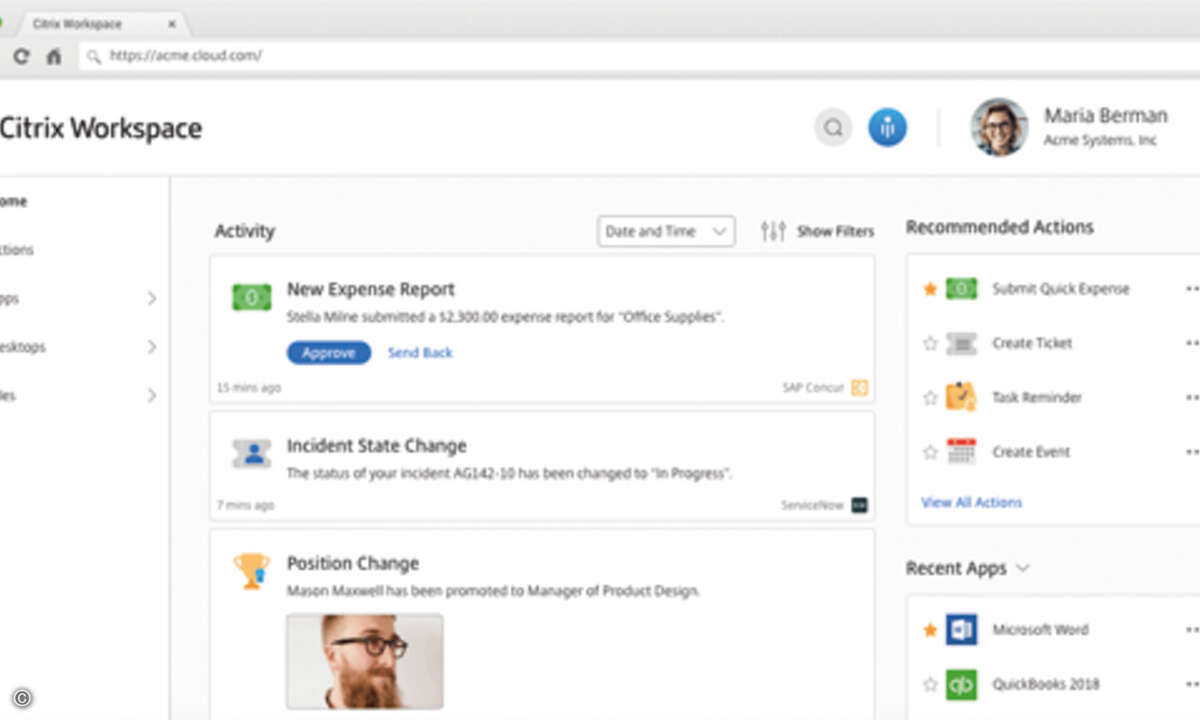Screen dimensions: 1200x720
Task: Click the "Microsoft Word" app name
Action: (1040, 630)
